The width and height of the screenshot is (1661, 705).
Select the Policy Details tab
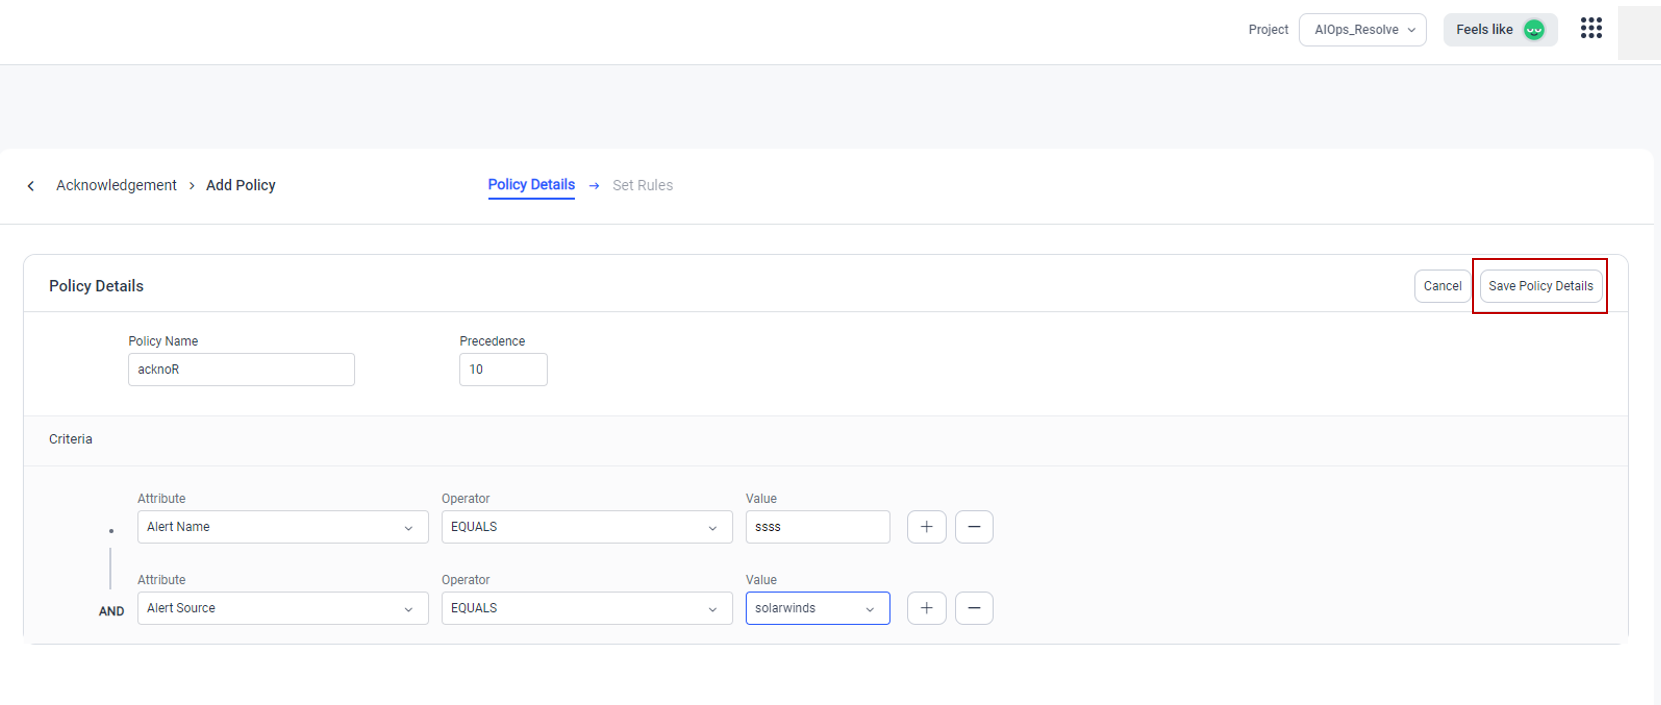(531, 185)
